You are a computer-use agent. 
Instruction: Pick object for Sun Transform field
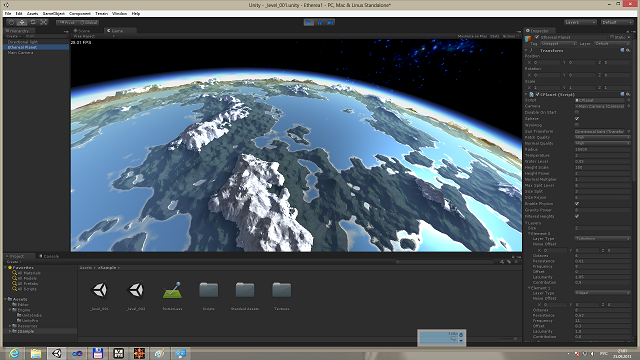coord(629,131)
